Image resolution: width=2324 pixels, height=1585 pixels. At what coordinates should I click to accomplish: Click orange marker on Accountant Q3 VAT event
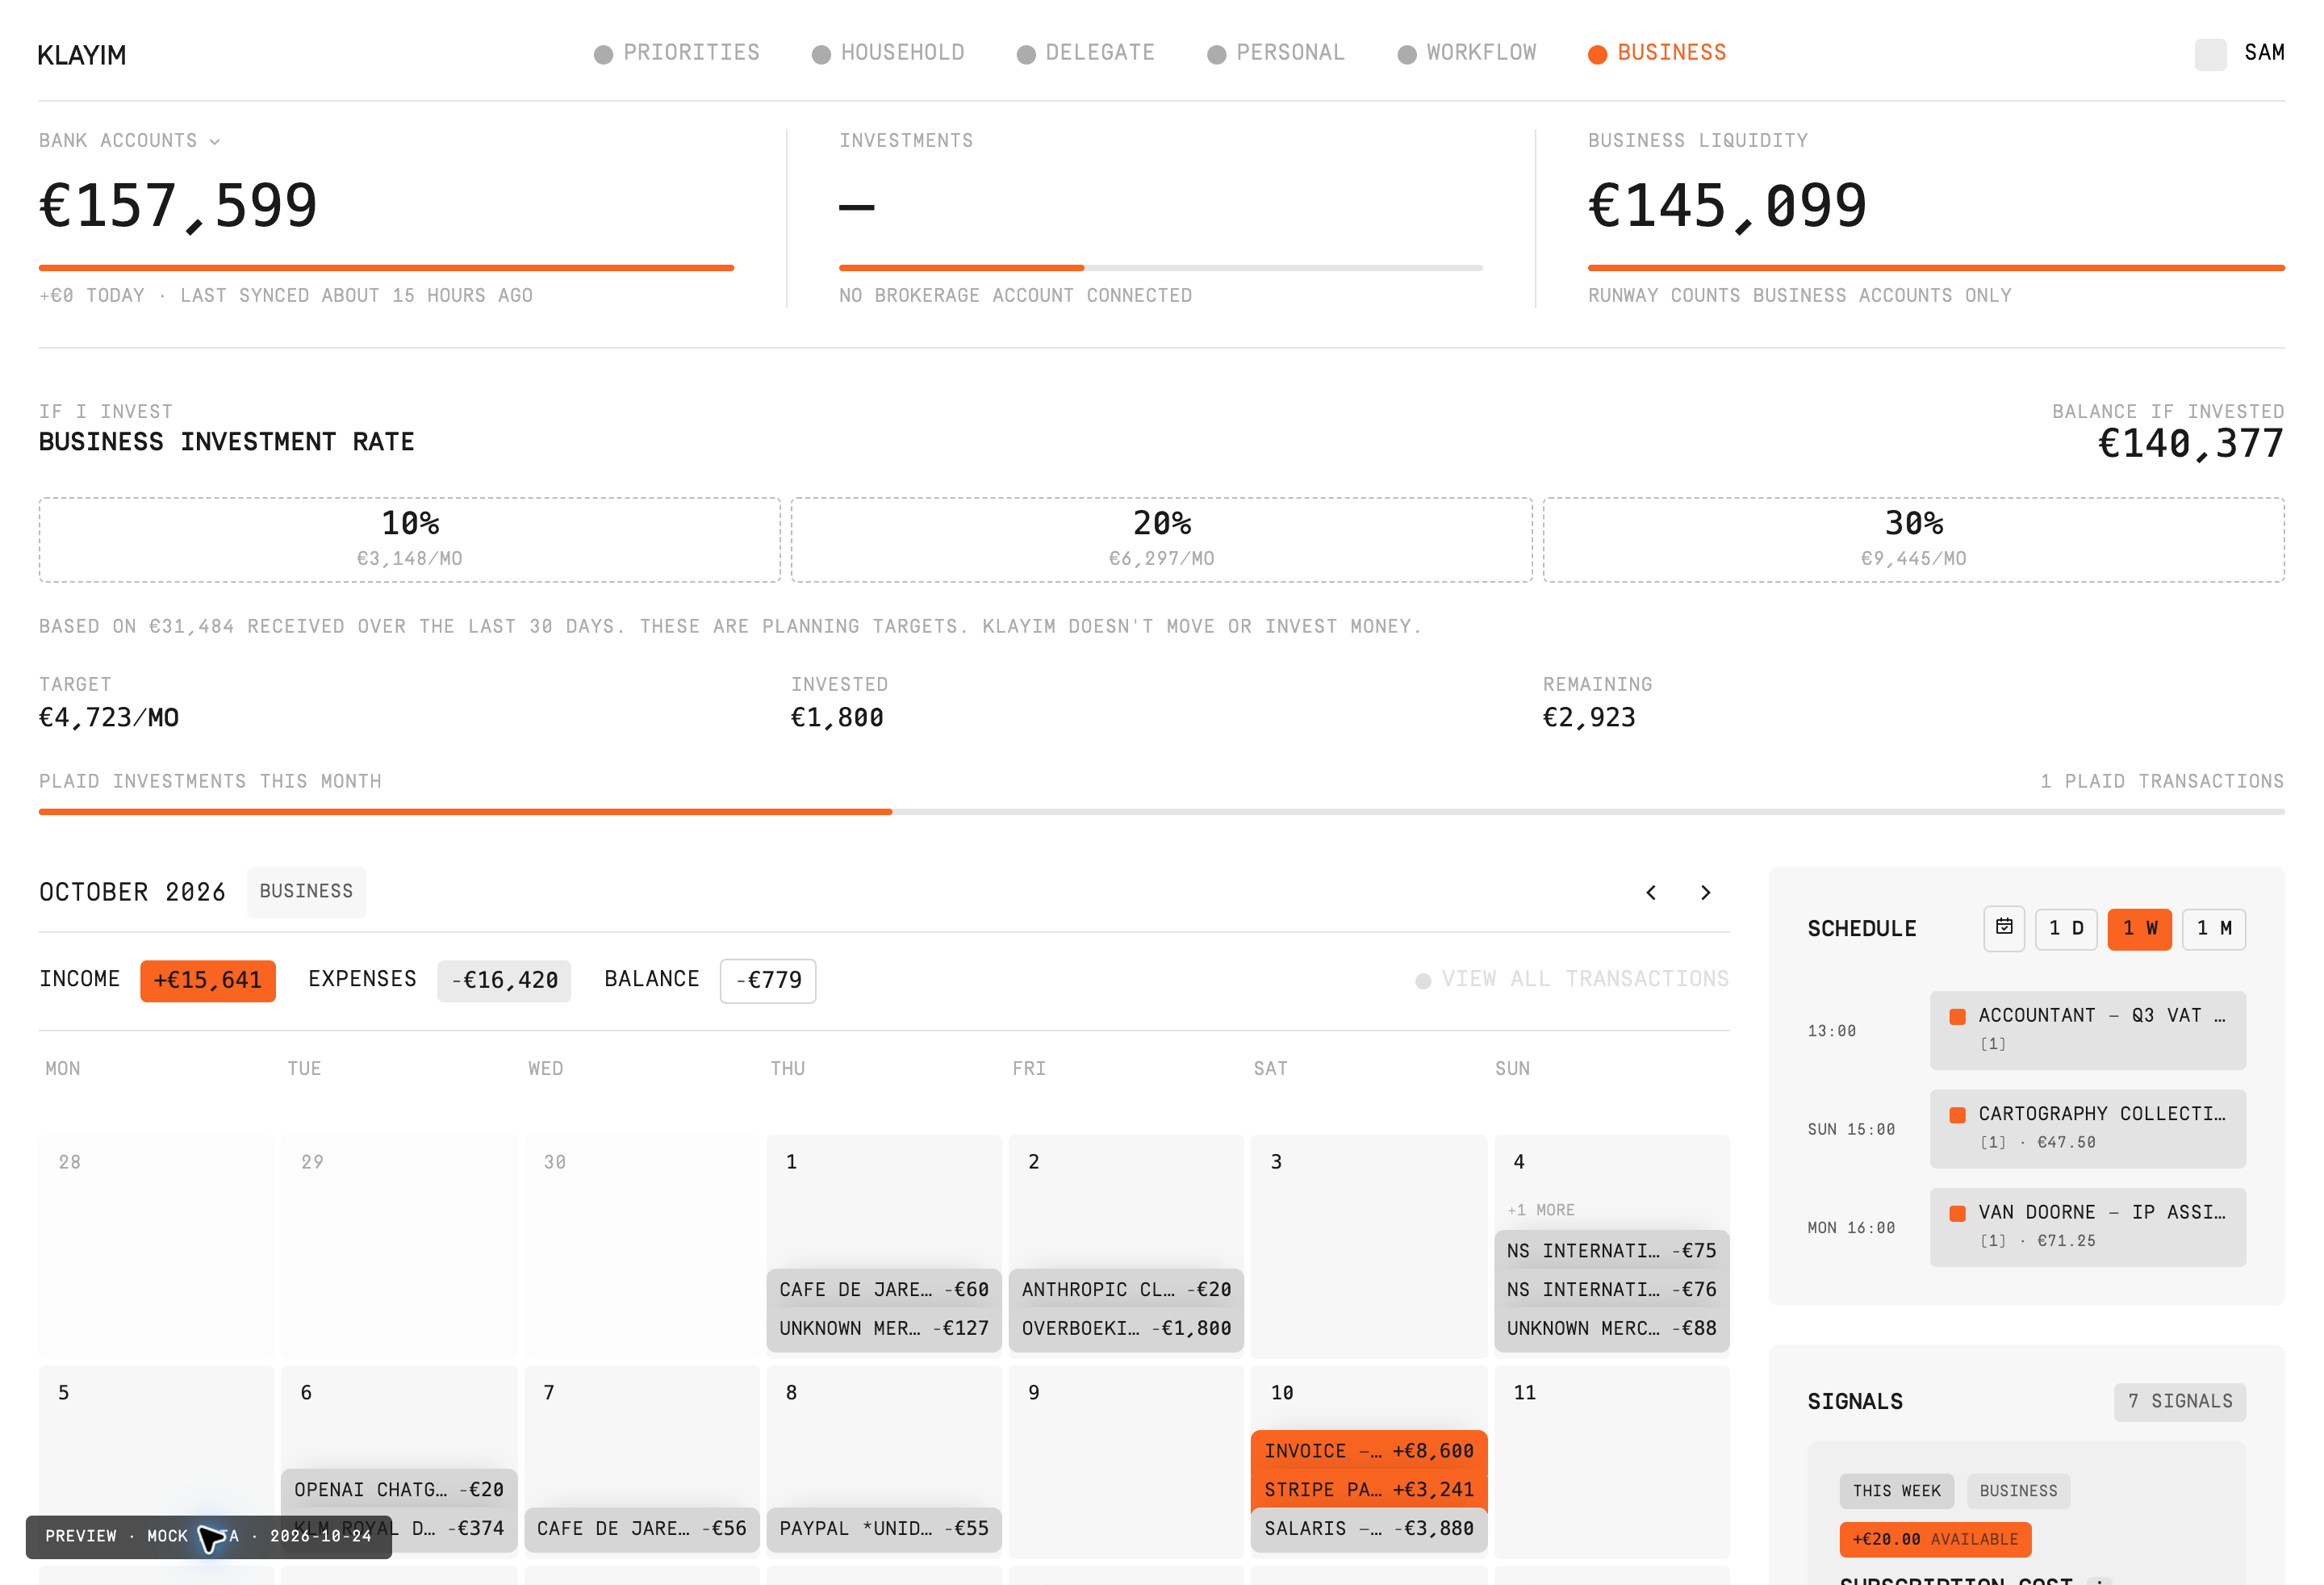point(1957,1016)
